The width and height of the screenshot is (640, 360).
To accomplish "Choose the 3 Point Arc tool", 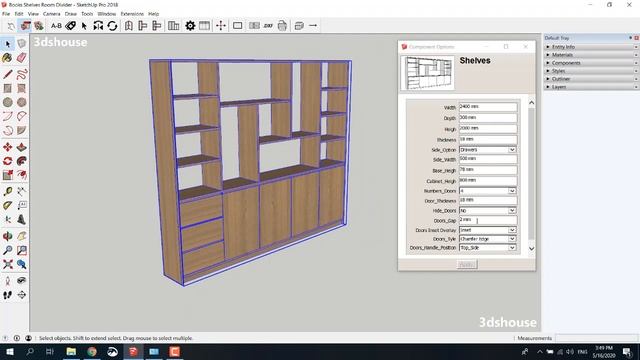I will 7,131.
